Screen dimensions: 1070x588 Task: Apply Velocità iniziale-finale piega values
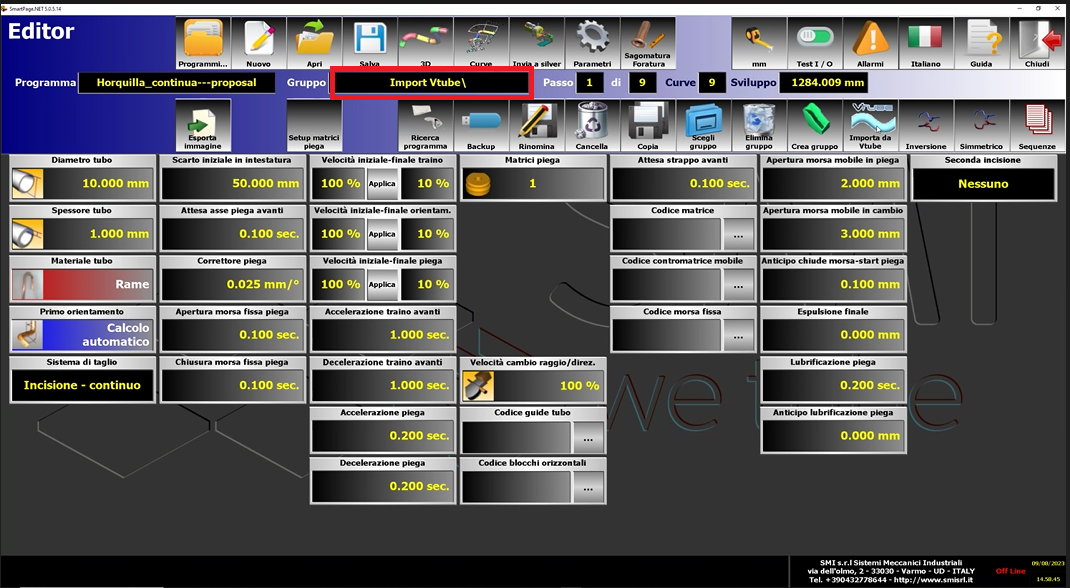point(382,284)
